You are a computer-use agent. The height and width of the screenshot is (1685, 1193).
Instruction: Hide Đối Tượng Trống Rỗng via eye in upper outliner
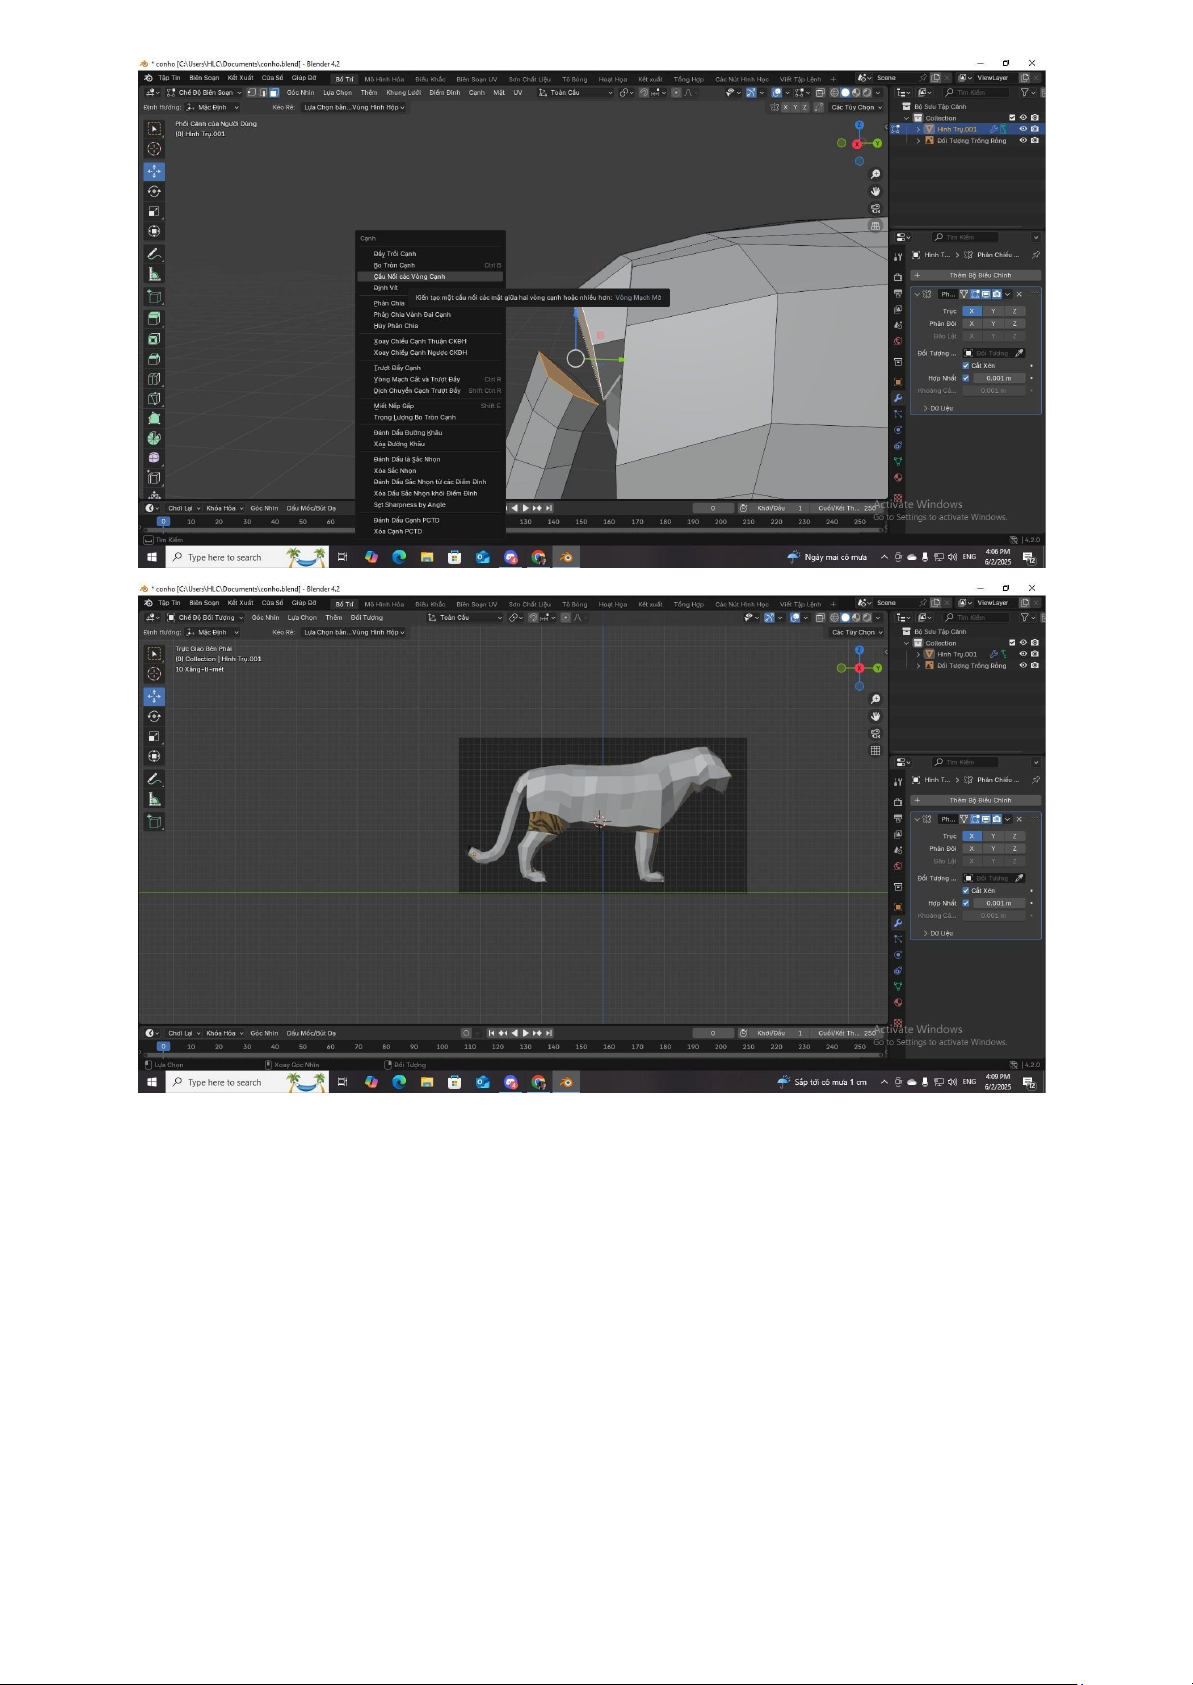(1023, 140)
